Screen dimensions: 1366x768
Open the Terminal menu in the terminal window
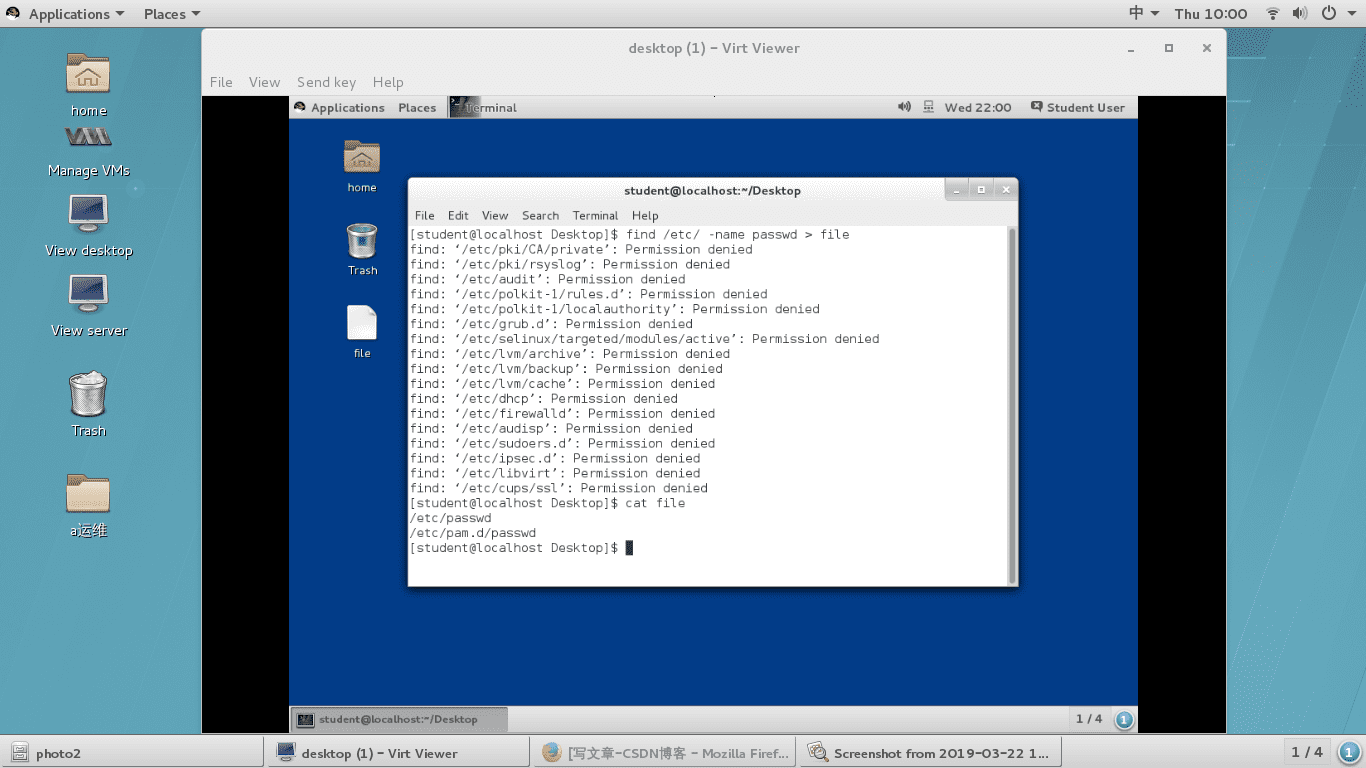595,215
